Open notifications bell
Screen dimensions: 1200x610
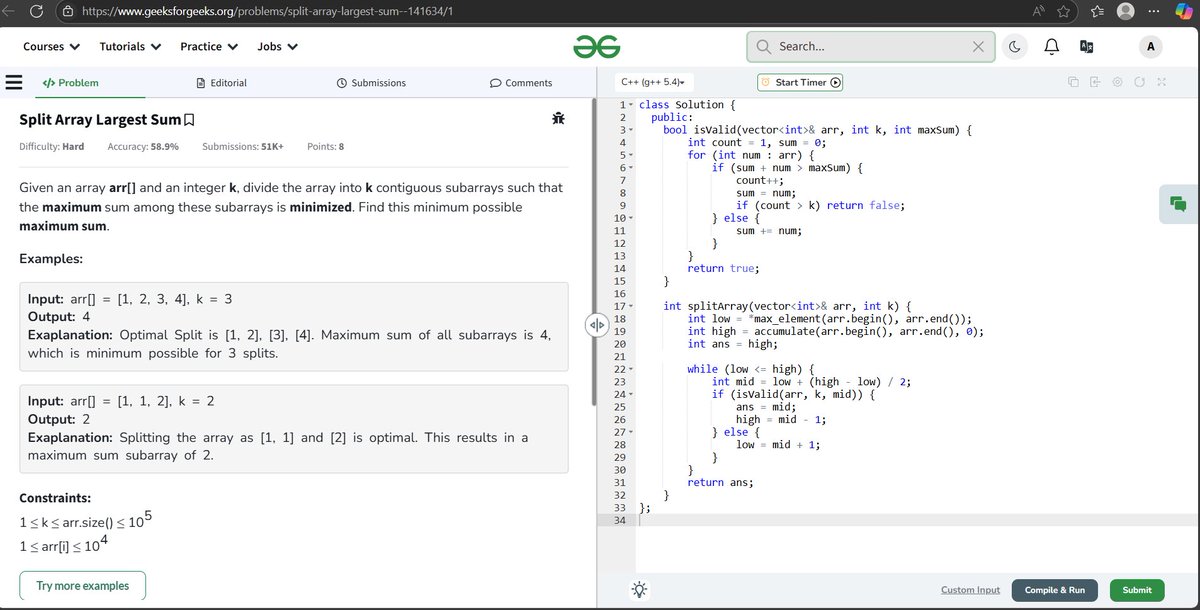point(1051,47)
